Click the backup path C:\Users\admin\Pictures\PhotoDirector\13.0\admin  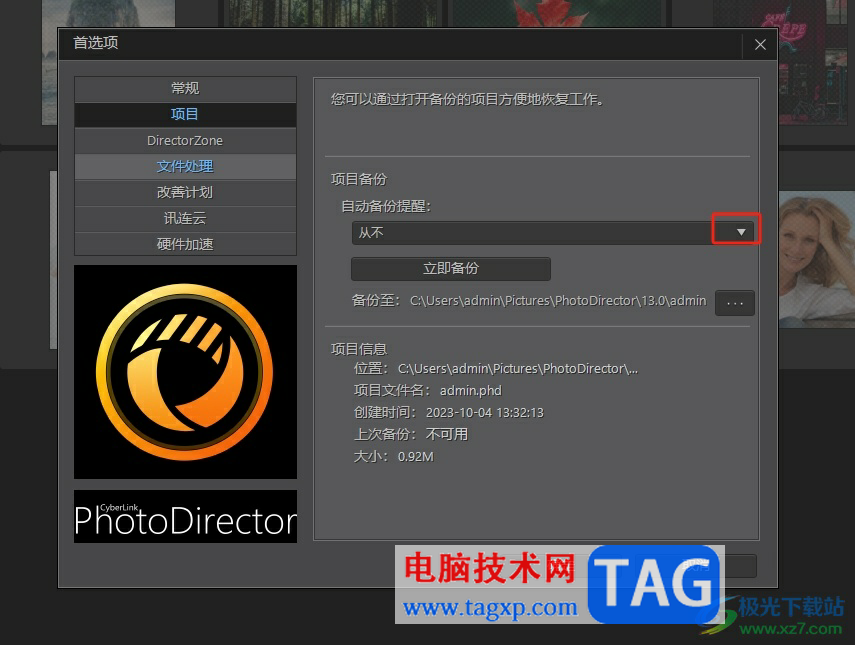[558, 301]
